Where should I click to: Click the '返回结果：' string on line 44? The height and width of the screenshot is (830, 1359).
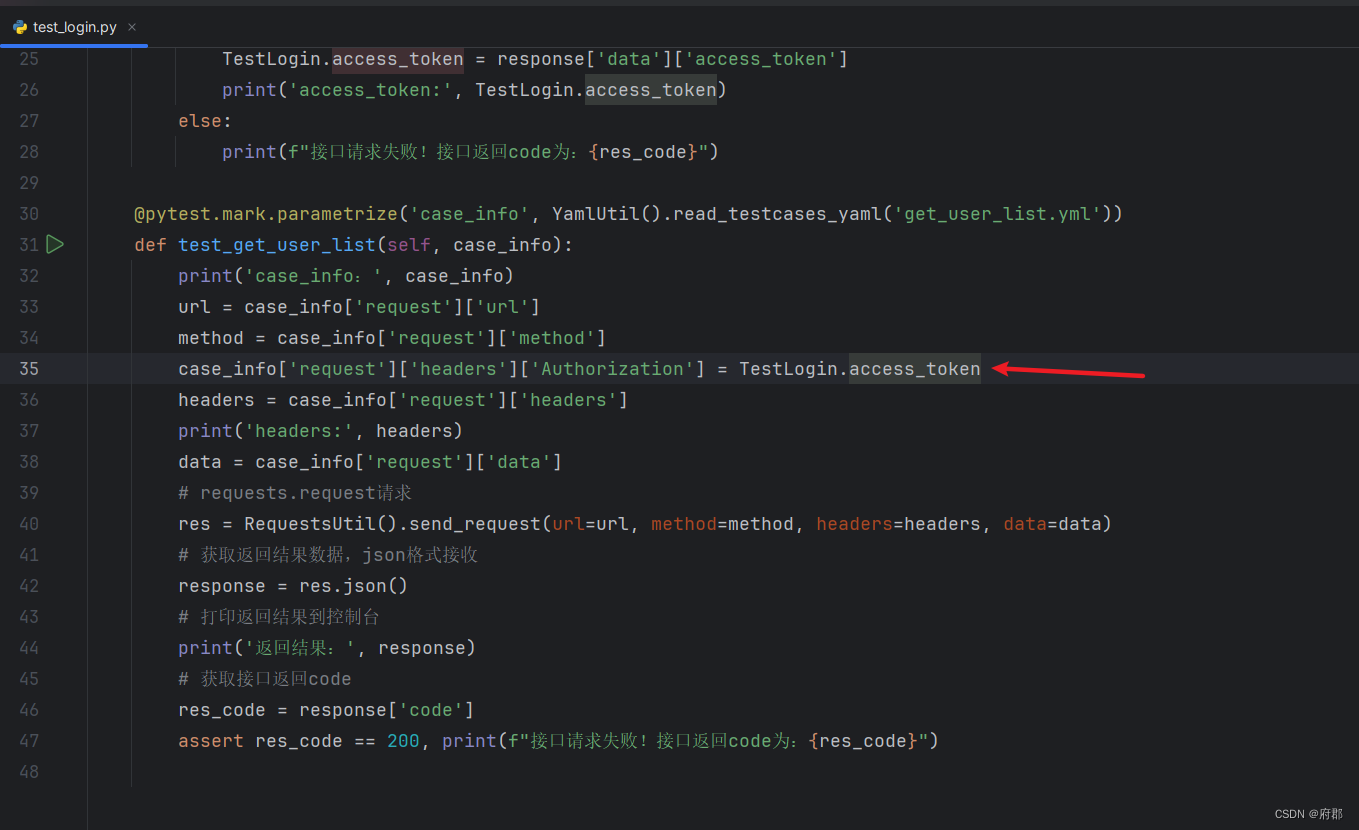pyautogui.click(x=299, y=648)
